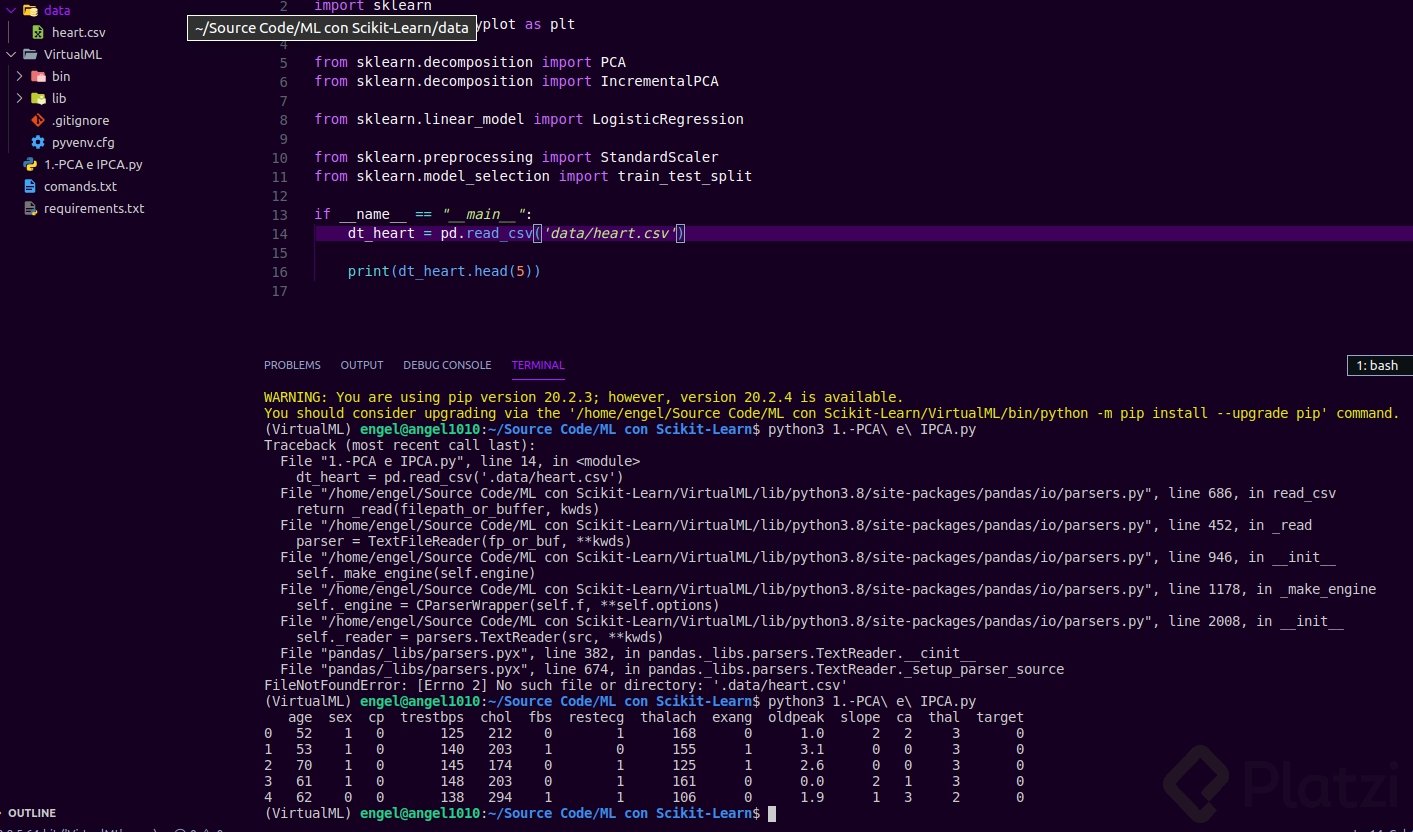
Task: Click the gear icon beside pyvenv.cfg
Action: pyautogui.click(x=38, y=142)
